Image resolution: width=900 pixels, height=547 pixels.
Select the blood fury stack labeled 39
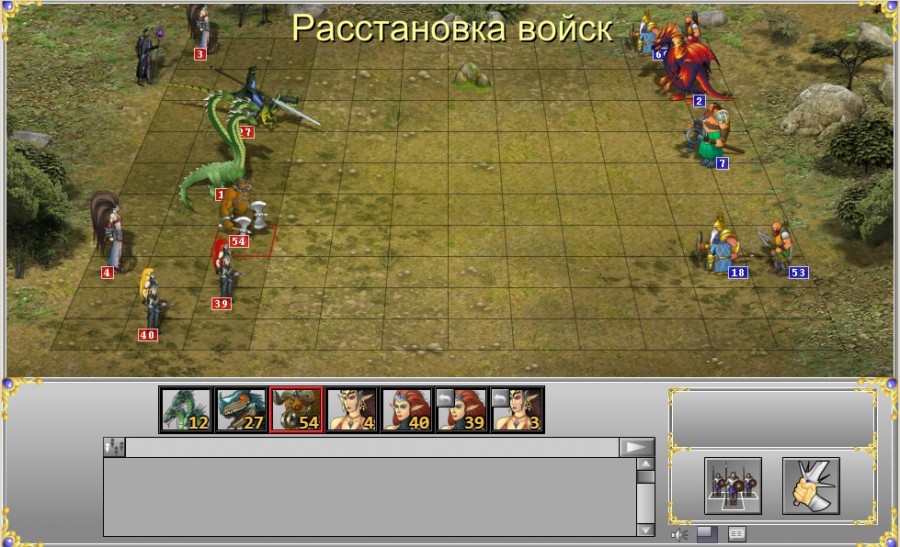pos(224,274)
